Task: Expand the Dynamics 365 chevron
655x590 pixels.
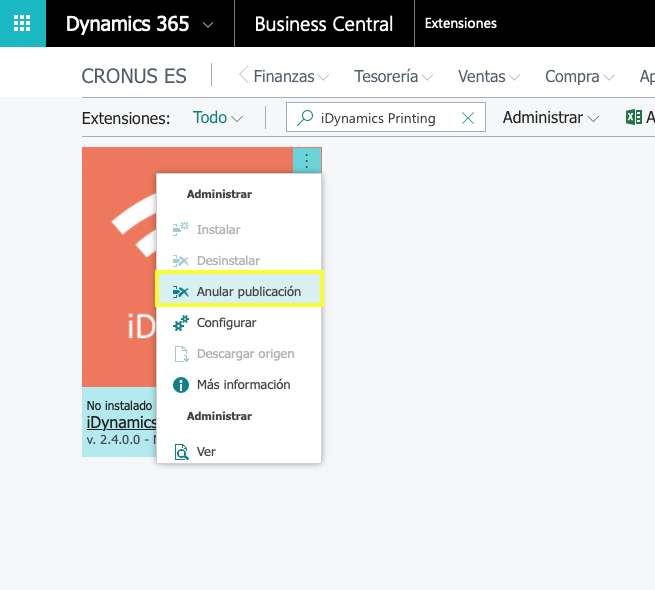Action: coord(208,25)
